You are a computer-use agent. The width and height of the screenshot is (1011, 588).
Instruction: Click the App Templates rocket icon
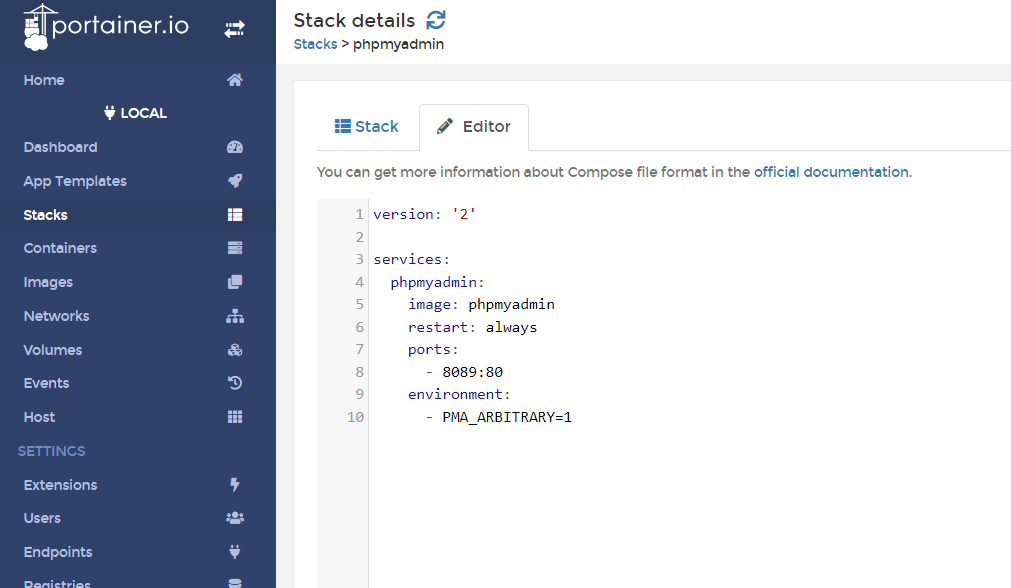tap(235, 181)
